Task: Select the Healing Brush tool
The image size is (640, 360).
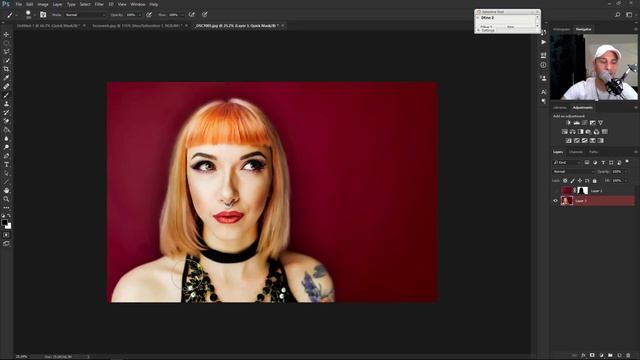Action: [6, 86]
